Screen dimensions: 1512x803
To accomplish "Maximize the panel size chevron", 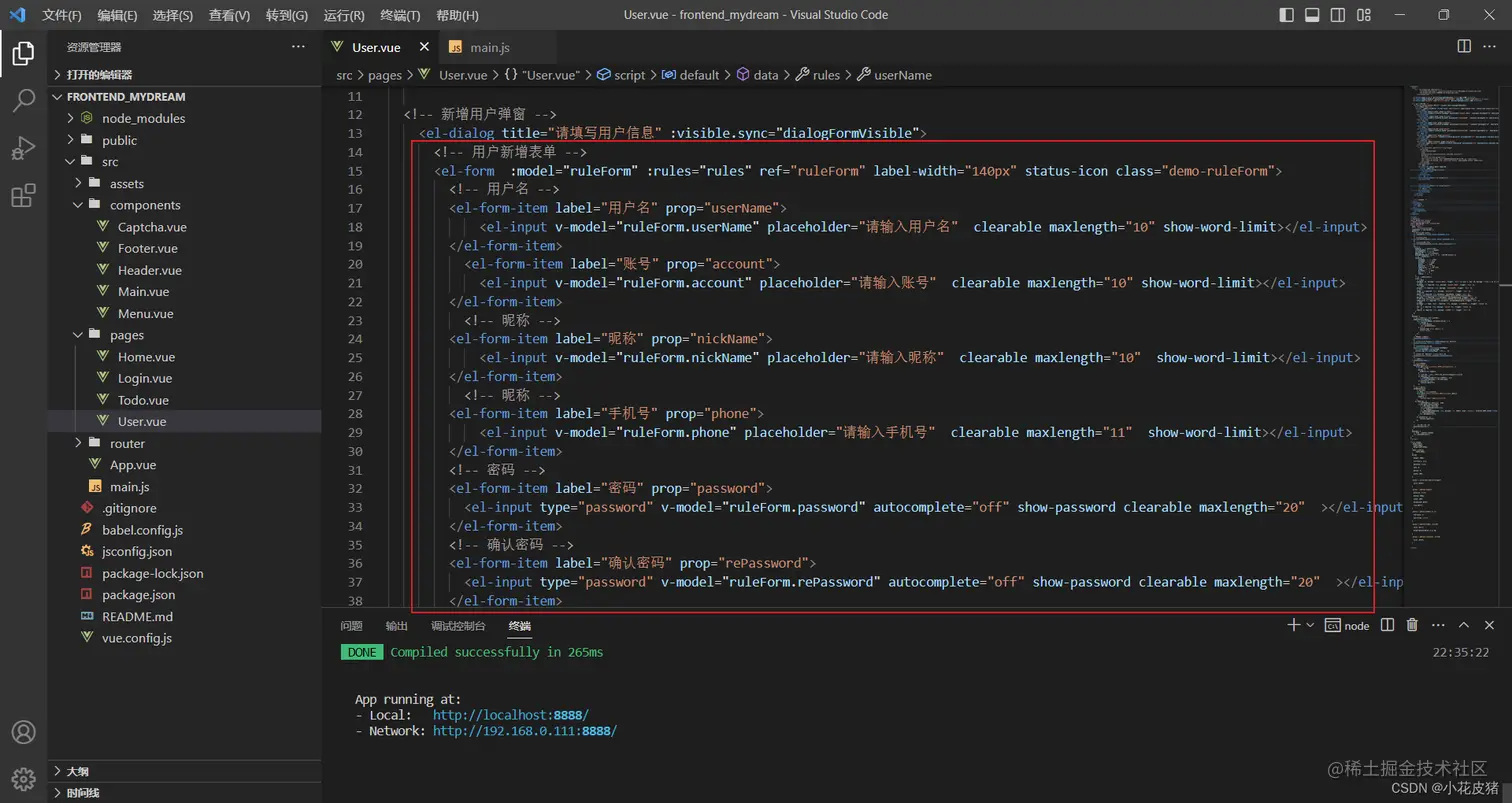I will pos(1463,625).
